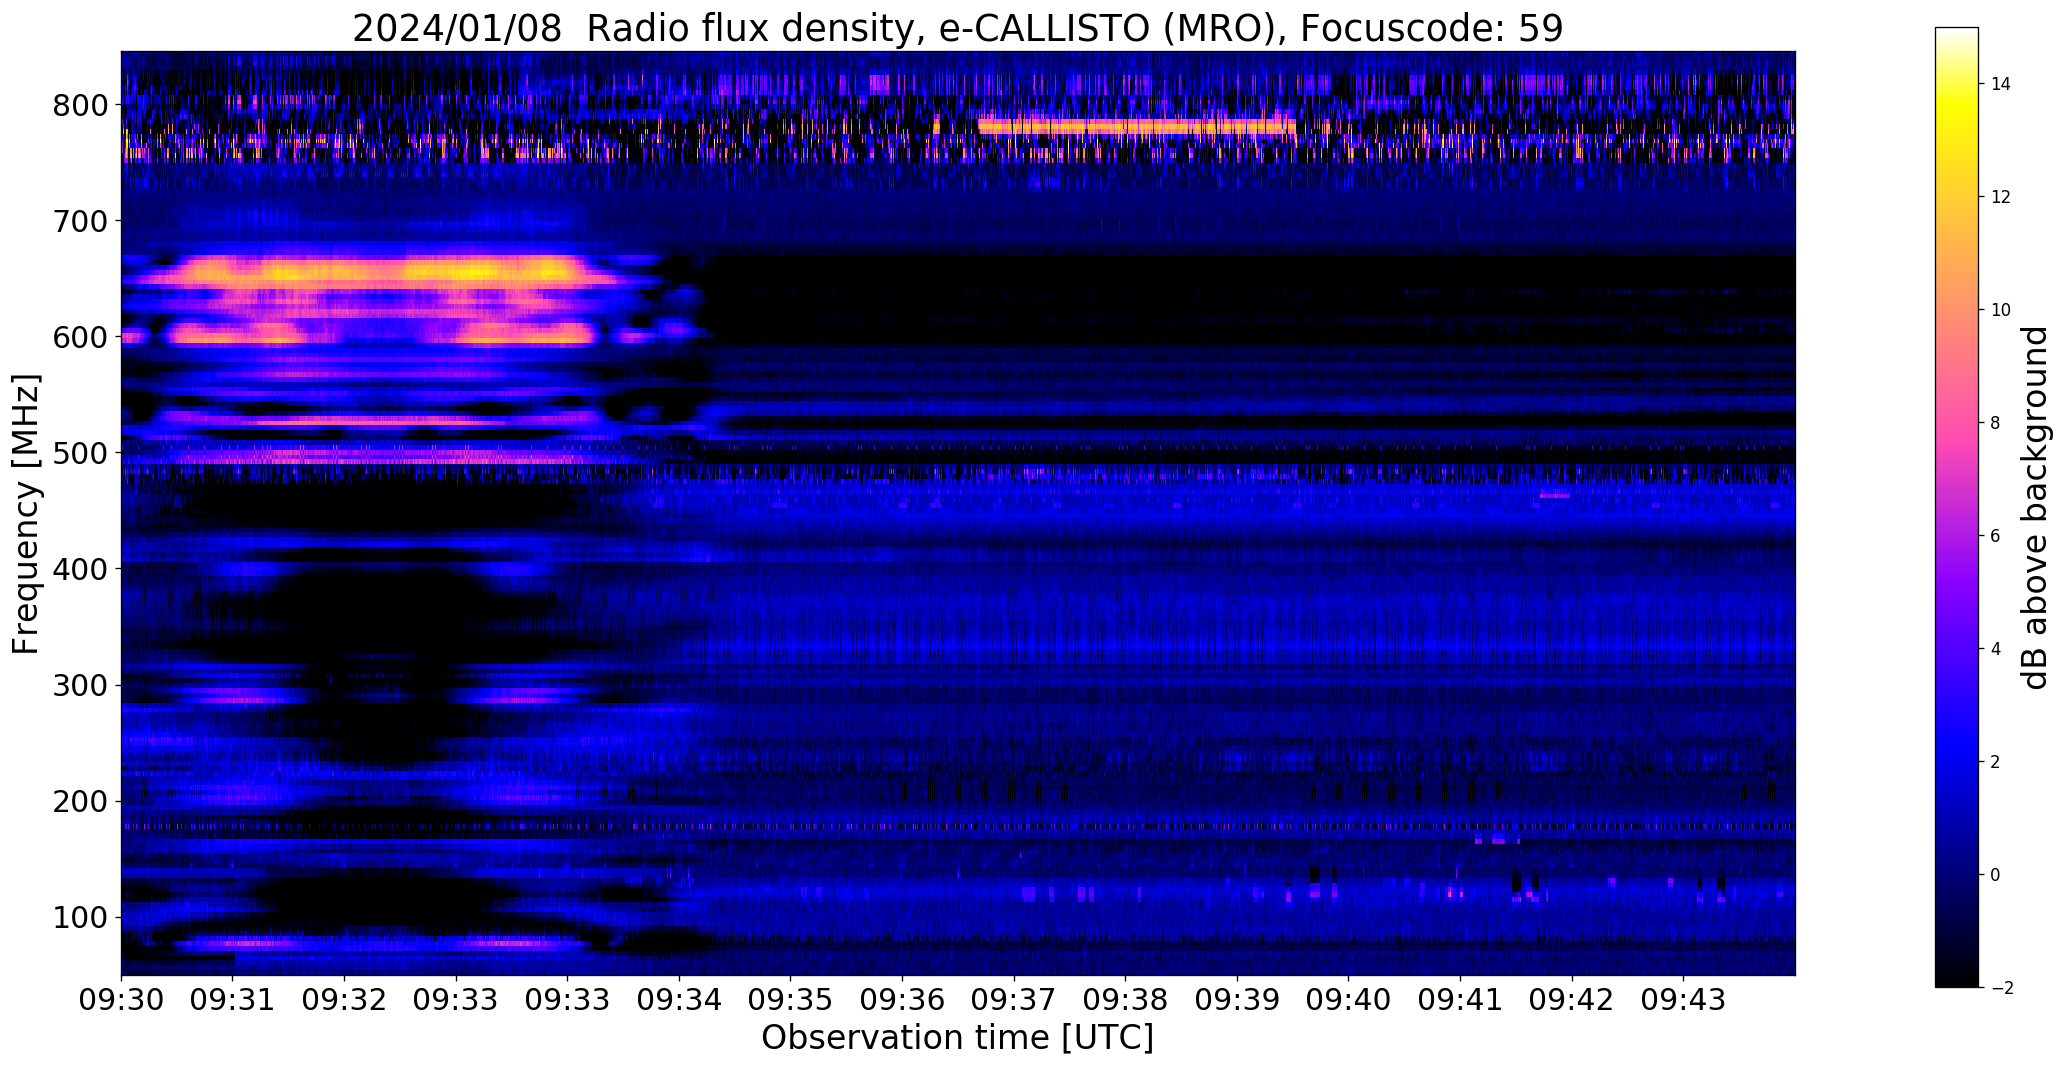The height and width of the screenshot is (1067, 2066).
Task: Click the 300 frequency tick label
Action: [80, 685]
